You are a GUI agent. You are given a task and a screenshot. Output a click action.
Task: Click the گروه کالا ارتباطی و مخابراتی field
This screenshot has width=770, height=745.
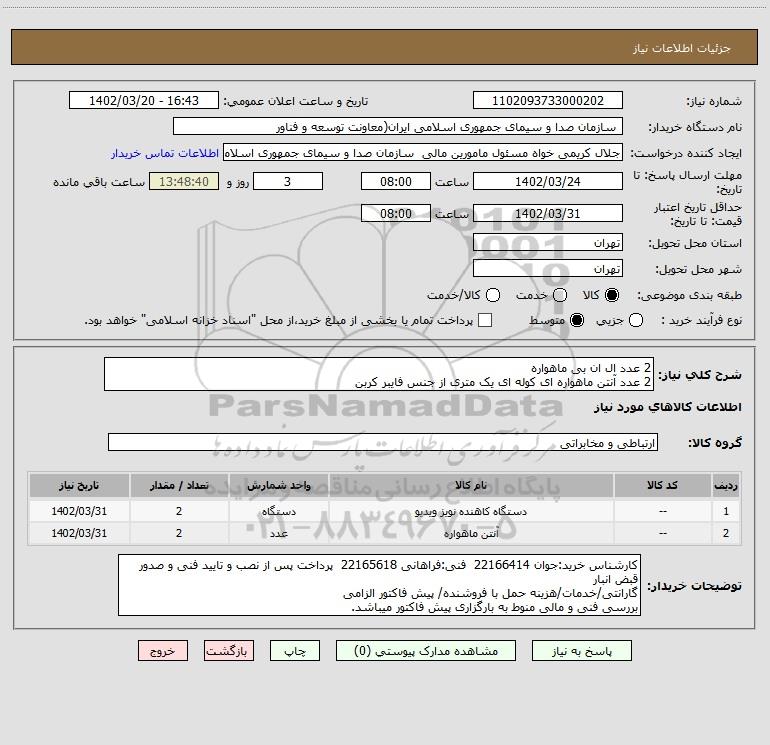click(x=383, y=442)
